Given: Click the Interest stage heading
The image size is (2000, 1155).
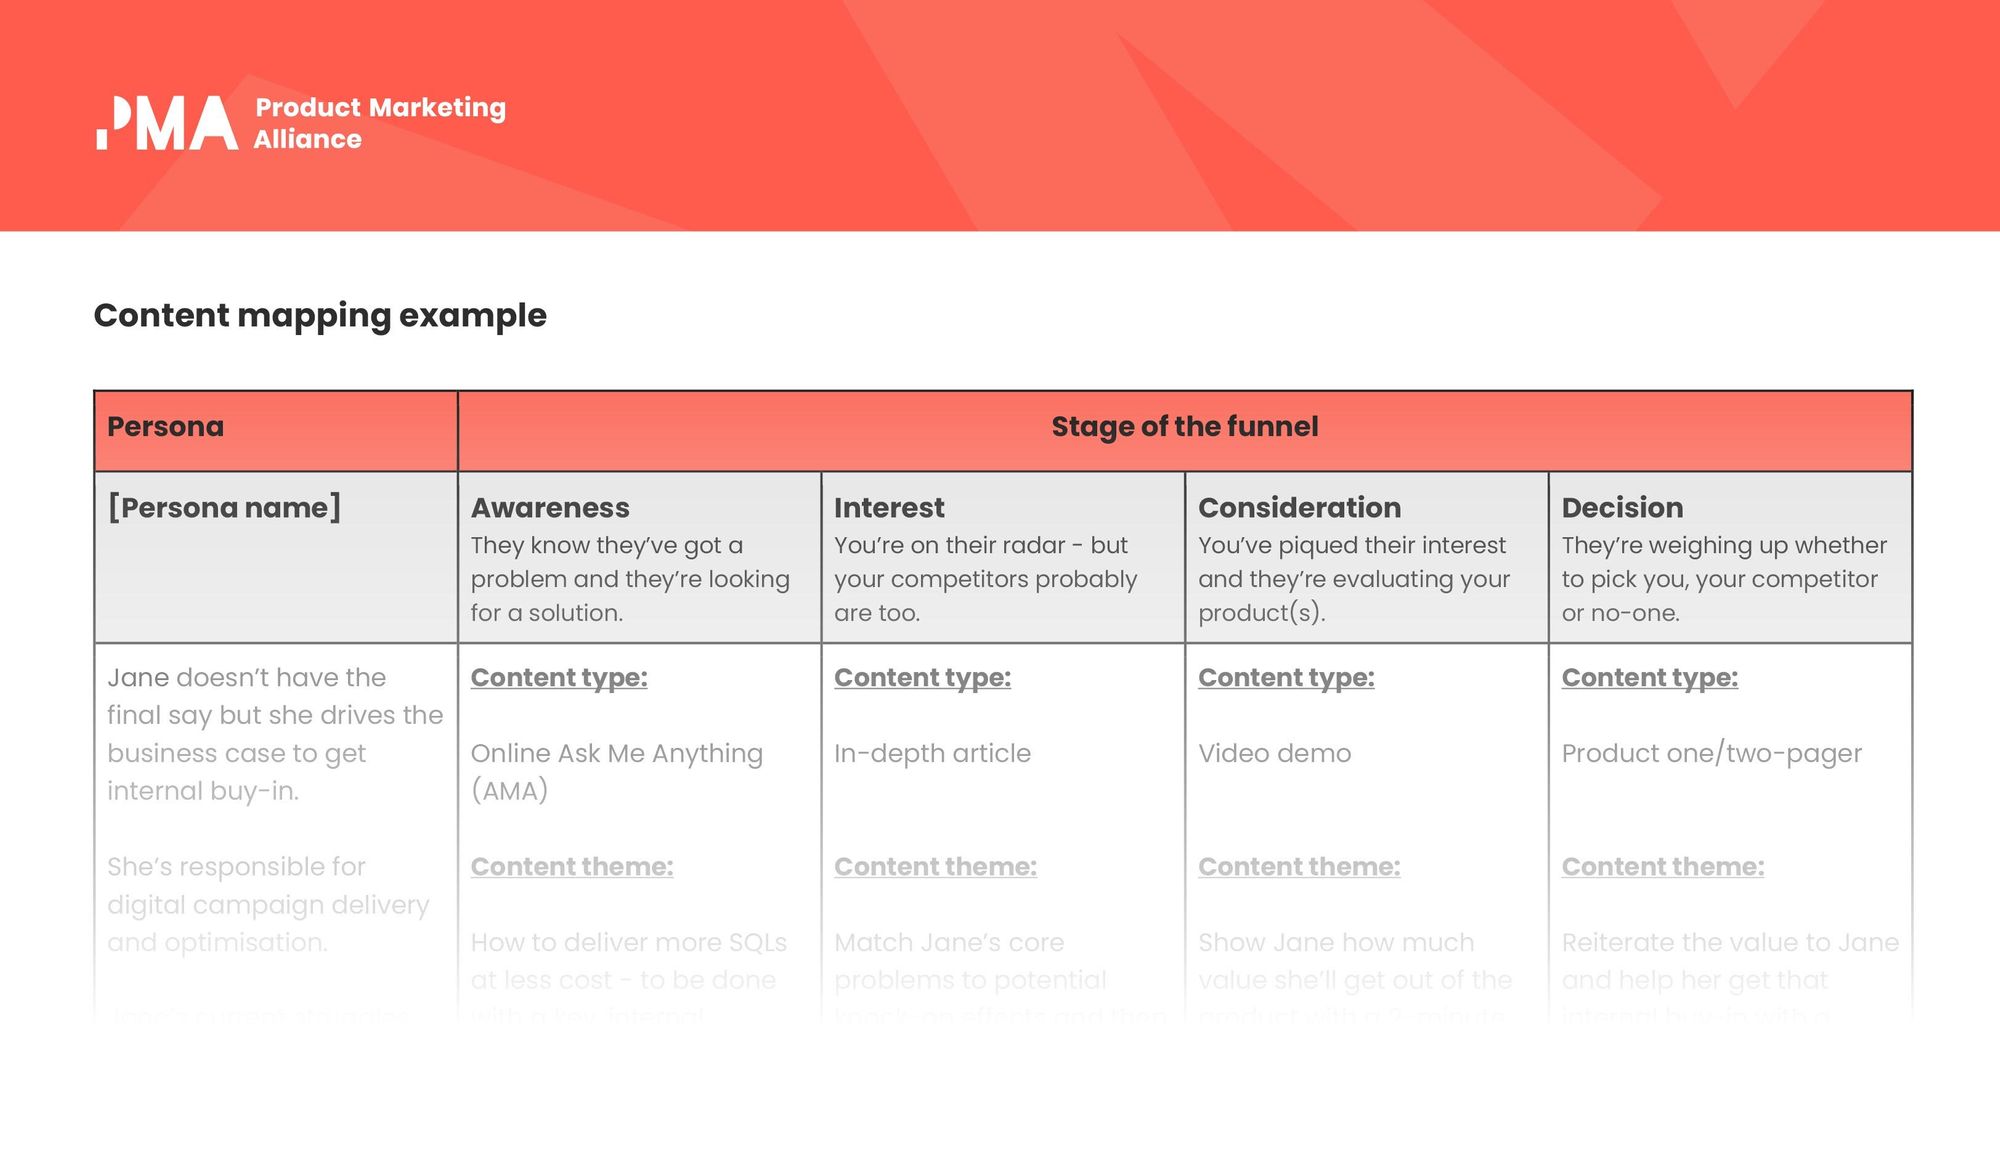Looking at the screenshot, I should pos(889,508).
